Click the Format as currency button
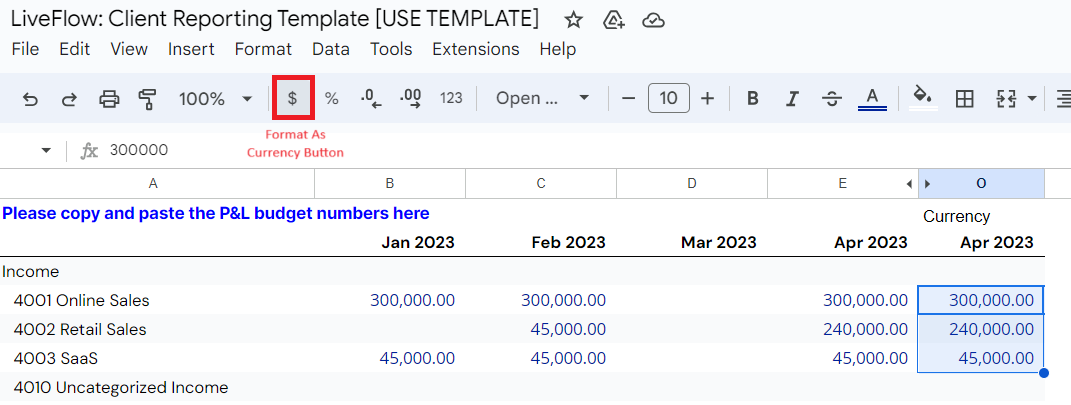The width and height of the screenshot is (1071, 405). (292, 98)
